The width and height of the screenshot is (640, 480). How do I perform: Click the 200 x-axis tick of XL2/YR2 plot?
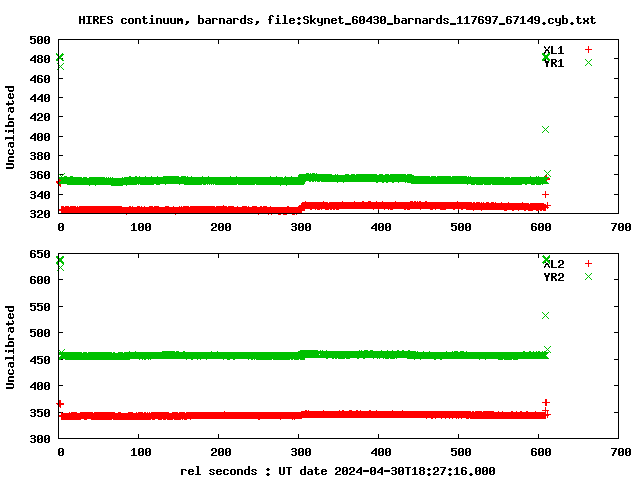coord(221,452)
